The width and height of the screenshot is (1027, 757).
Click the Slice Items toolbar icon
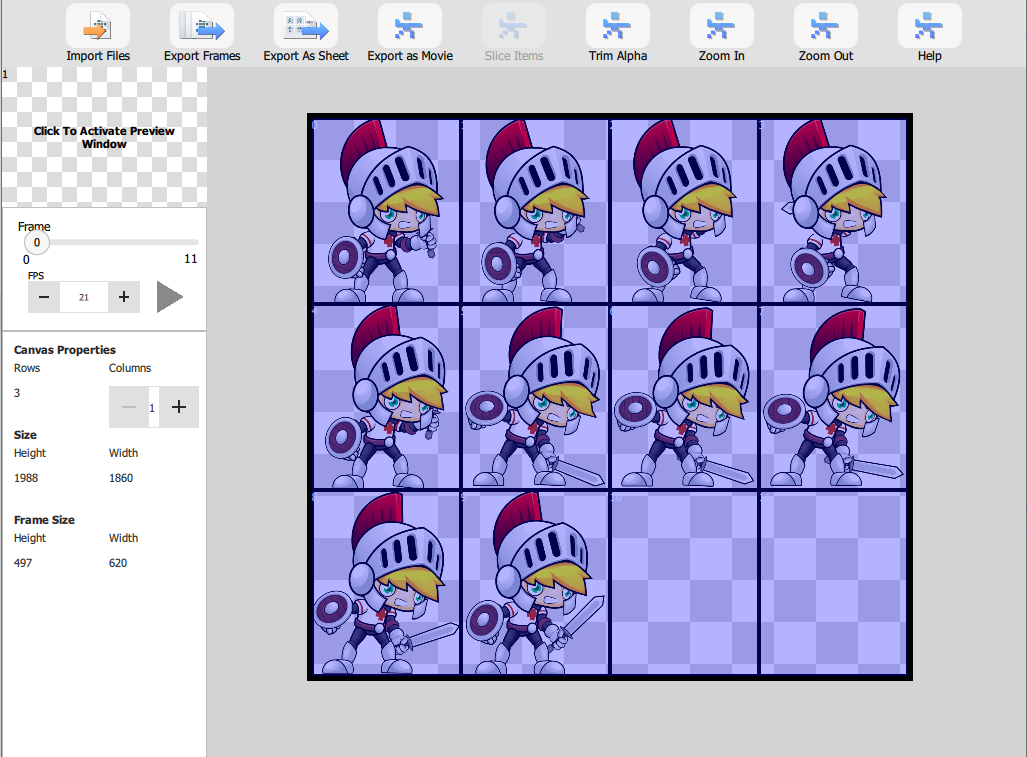coord(514,26)
